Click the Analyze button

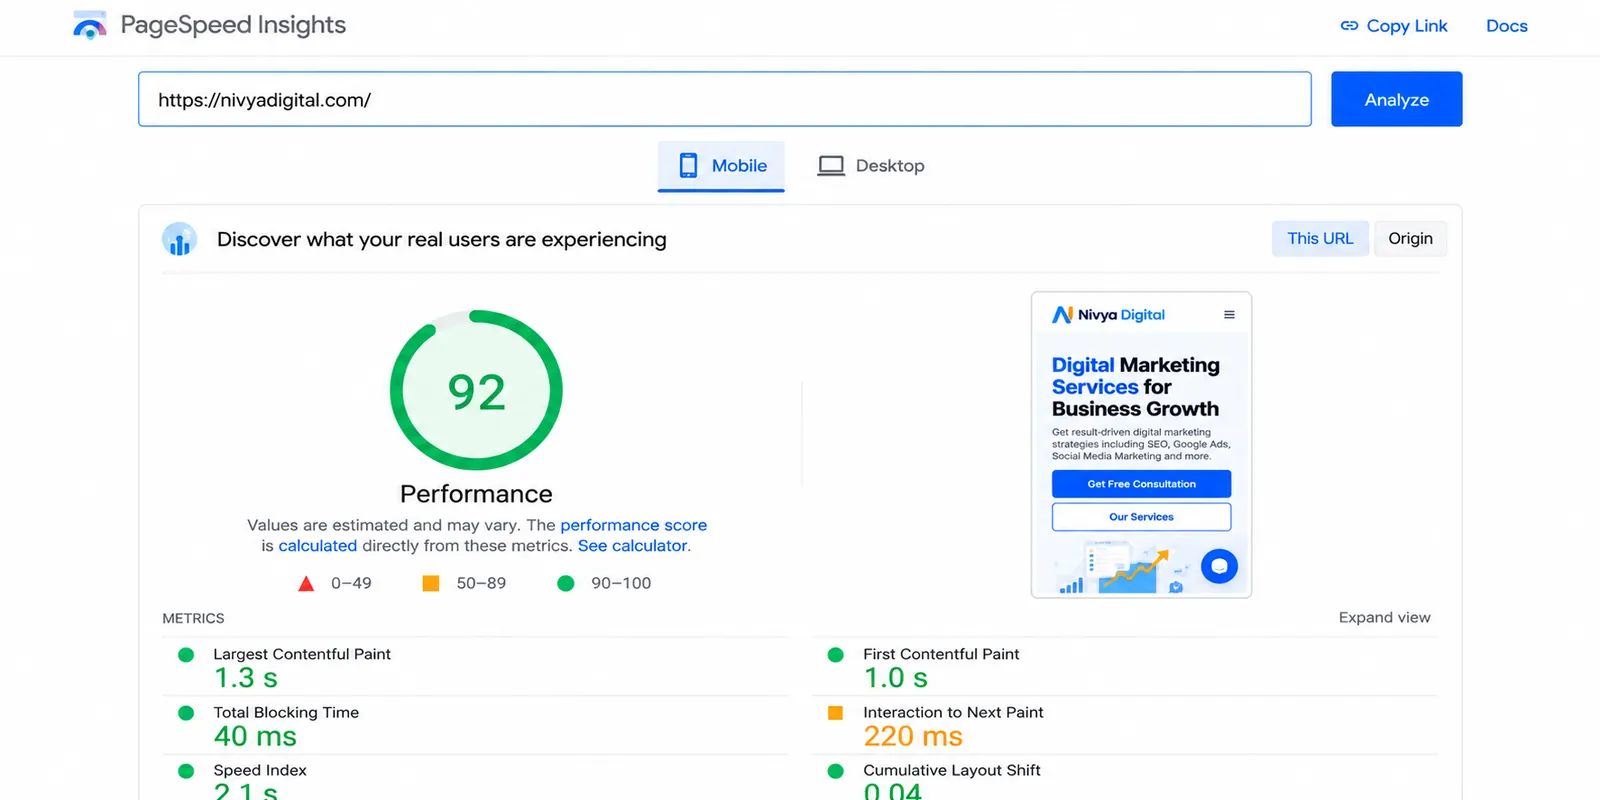pyautogui.click(x=1397, y=99)
